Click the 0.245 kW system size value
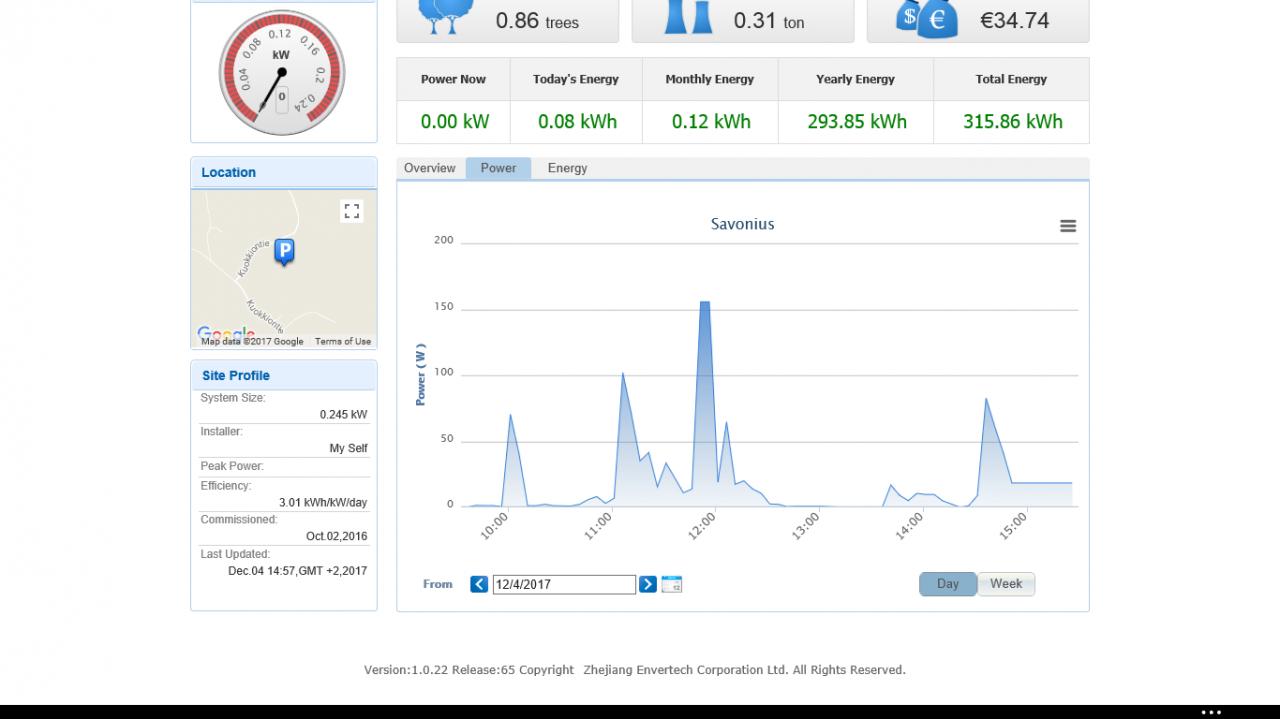This screenshot has width=1280, height=719. click(343, 414)
